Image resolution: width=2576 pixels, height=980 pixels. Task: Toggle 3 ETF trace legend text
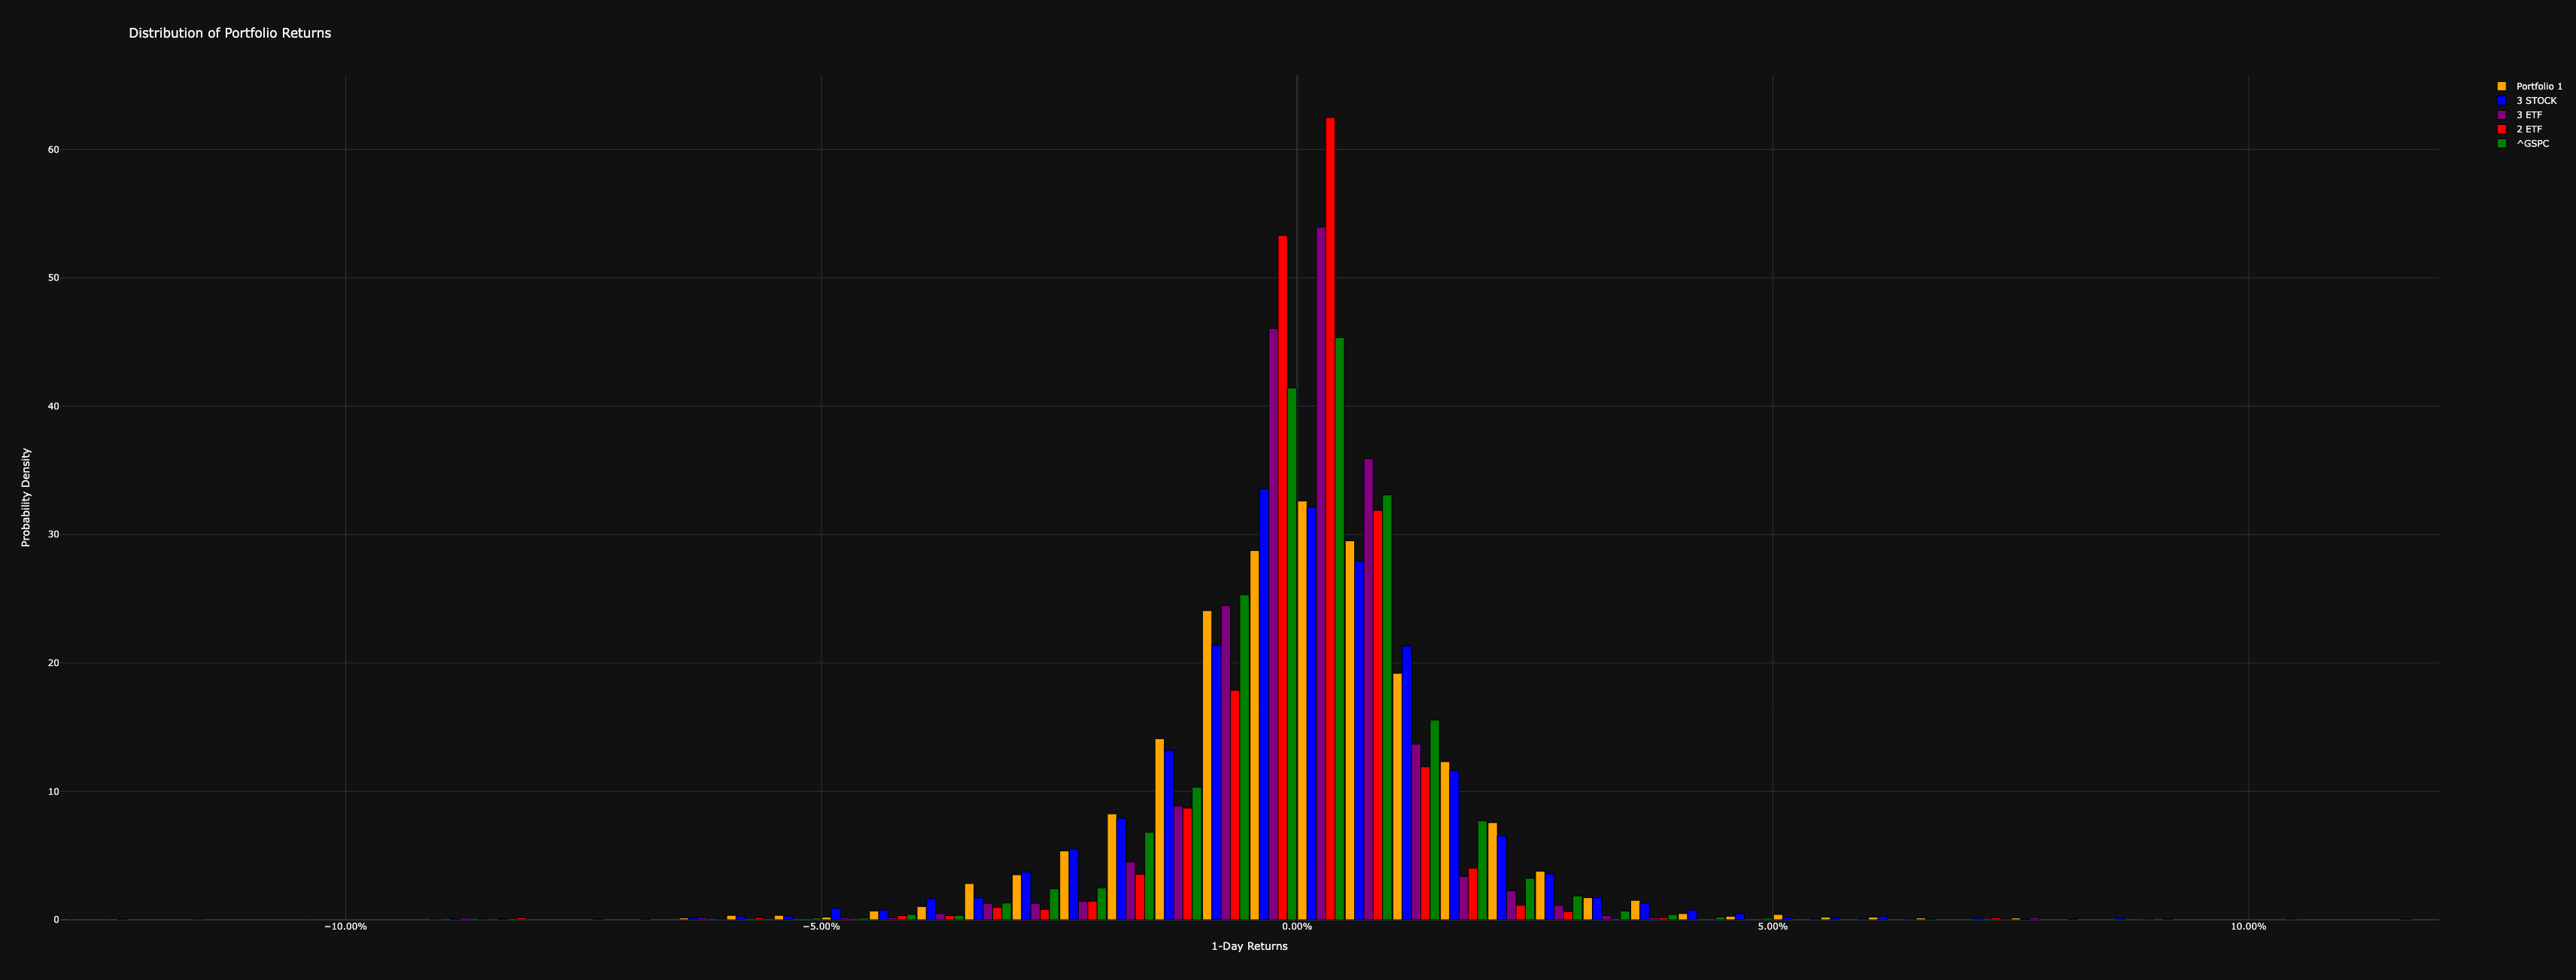tap(2529, 116)
